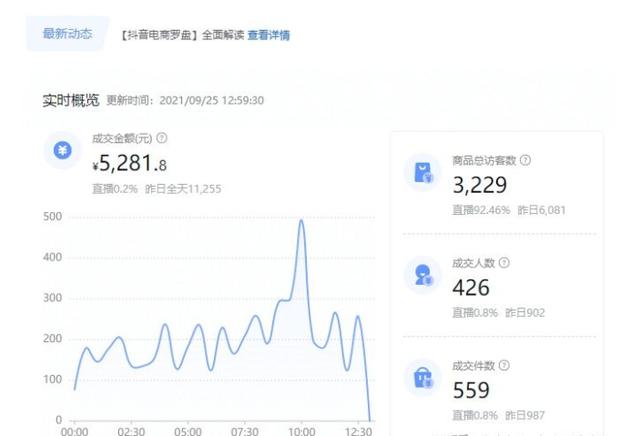Click the 实时概览 heading
The height and width of the screenshot is (436, 640).
point(71,100)
